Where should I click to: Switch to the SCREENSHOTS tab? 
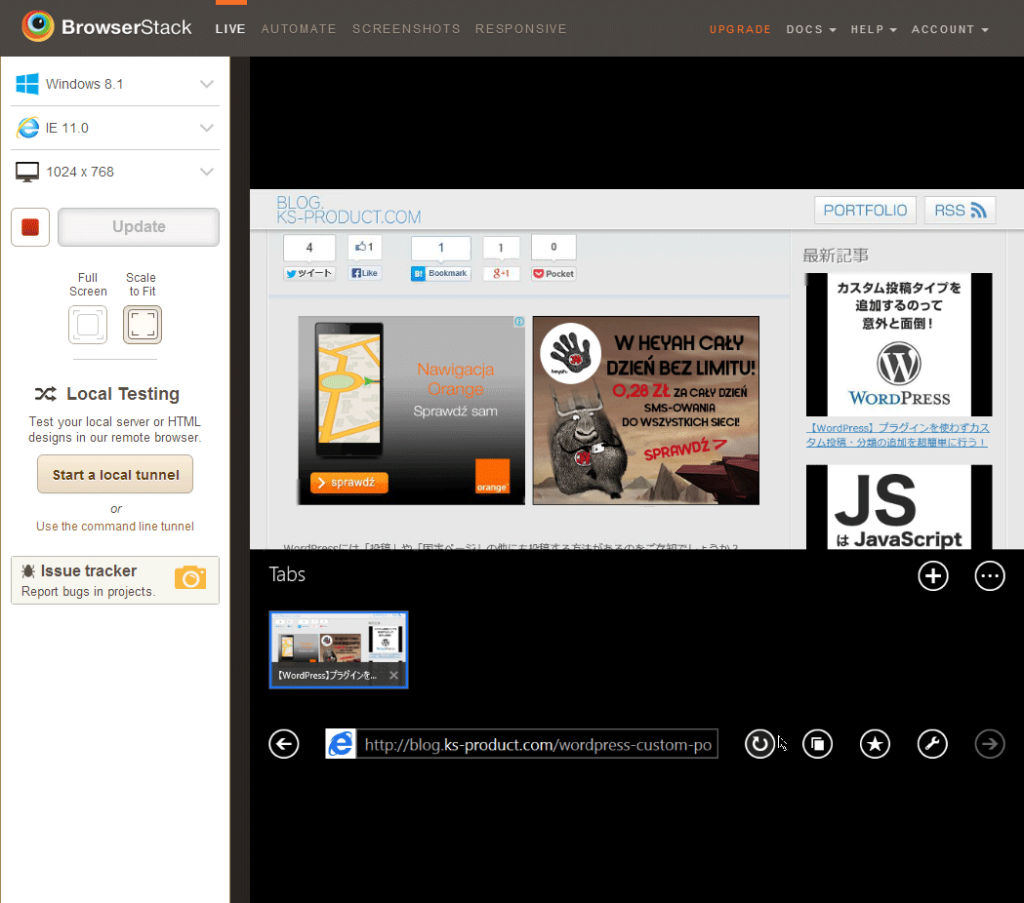click(x=406, y=29)
